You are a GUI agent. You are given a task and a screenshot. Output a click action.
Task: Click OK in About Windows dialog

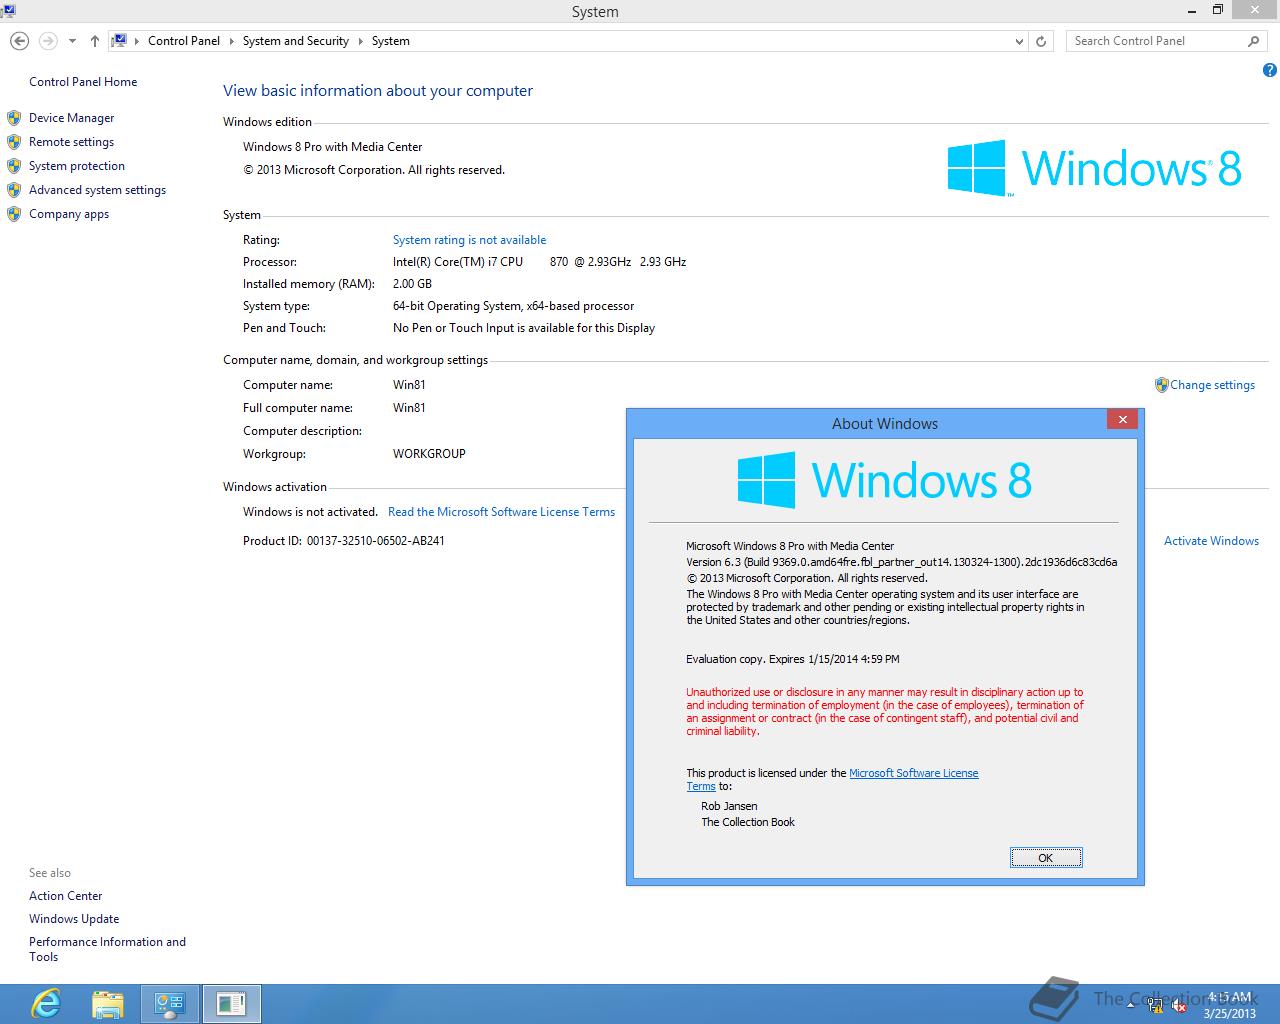[x=1045, y=858]
